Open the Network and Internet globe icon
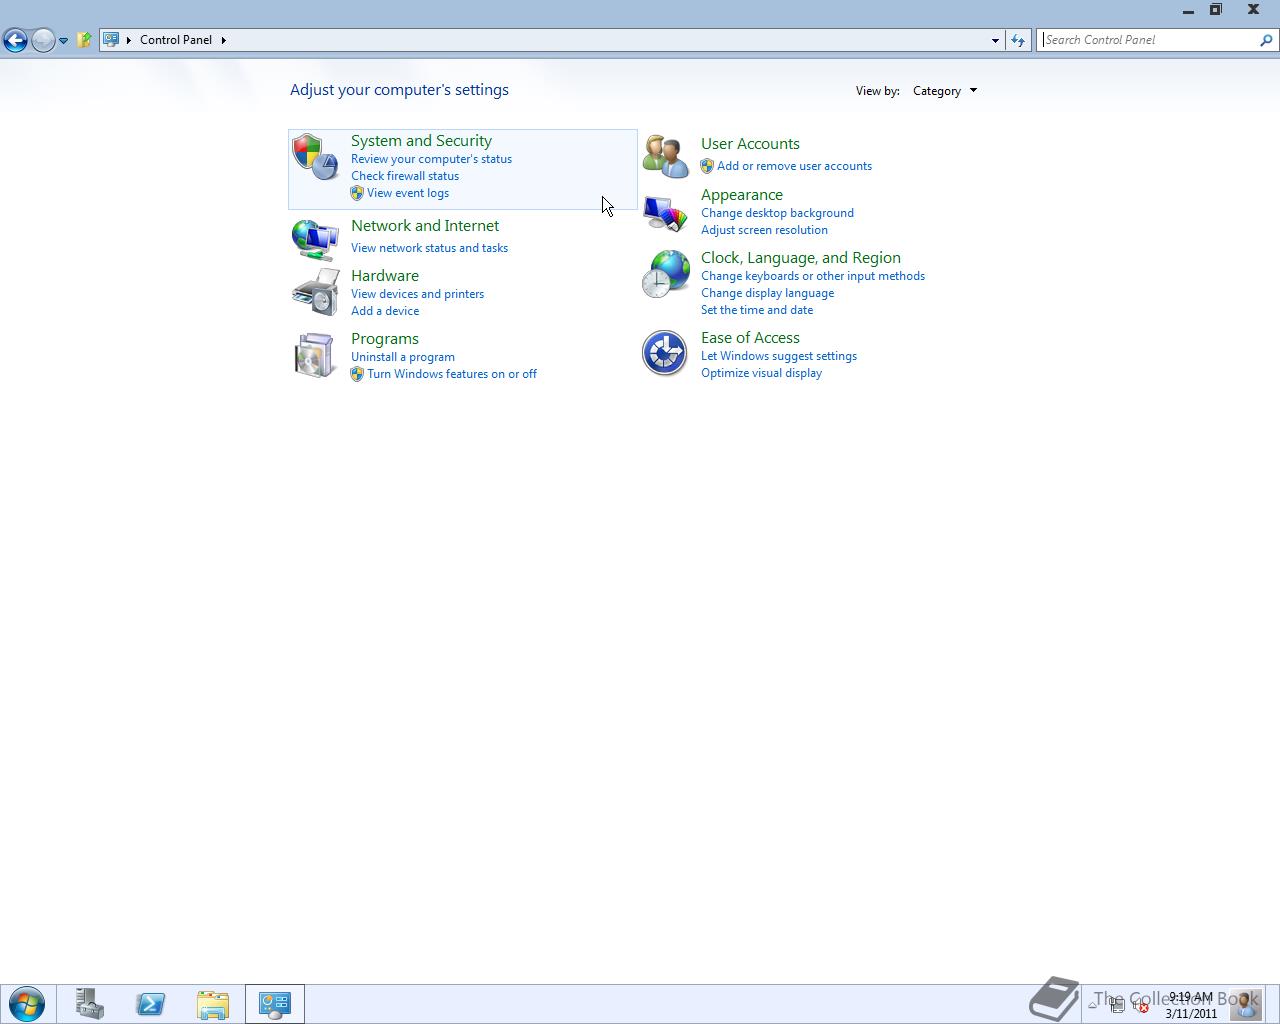 315,240
